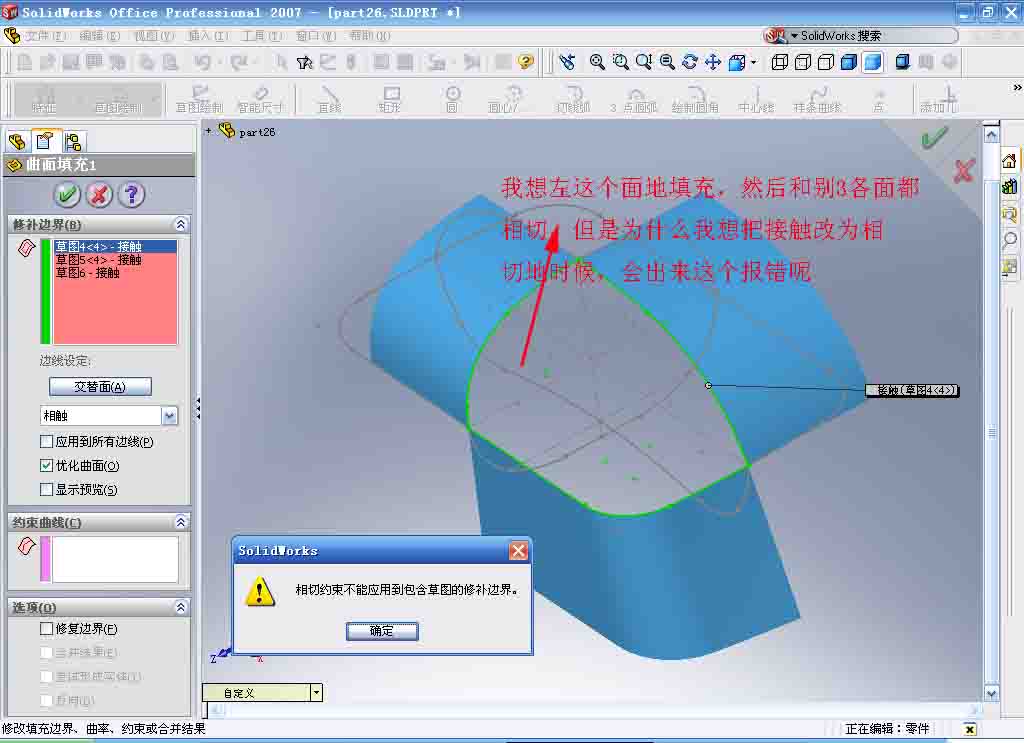Switch to Hidden Lines Visible display

pos(803,62)
